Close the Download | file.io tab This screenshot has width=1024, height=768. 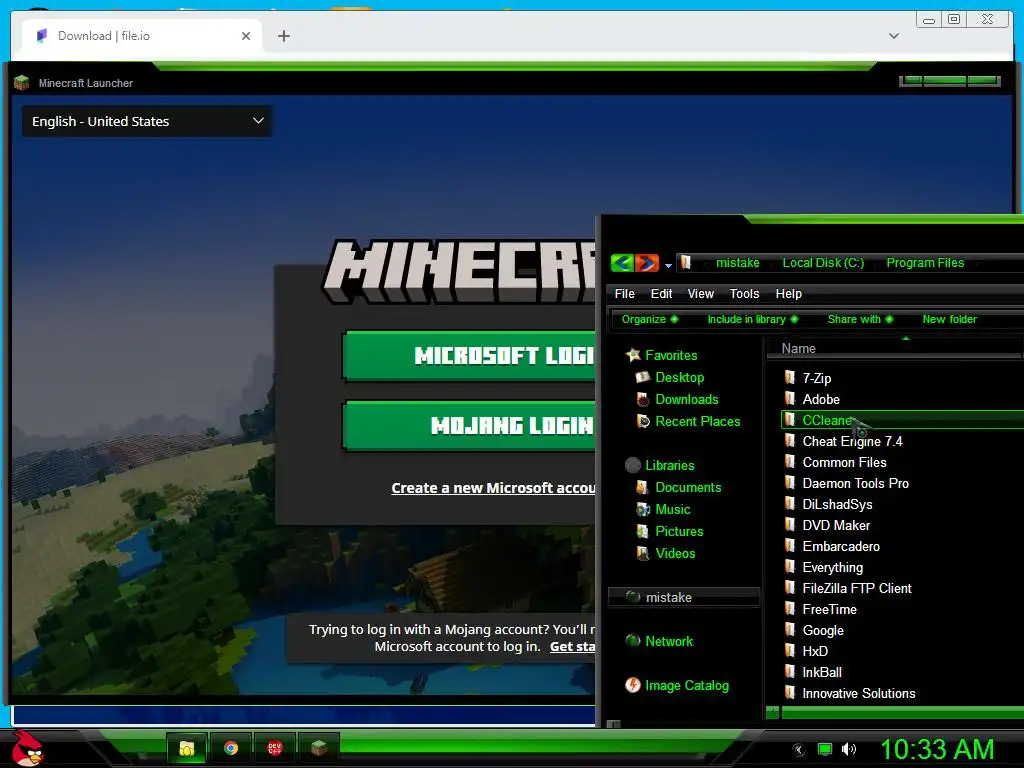click(246, 36)
